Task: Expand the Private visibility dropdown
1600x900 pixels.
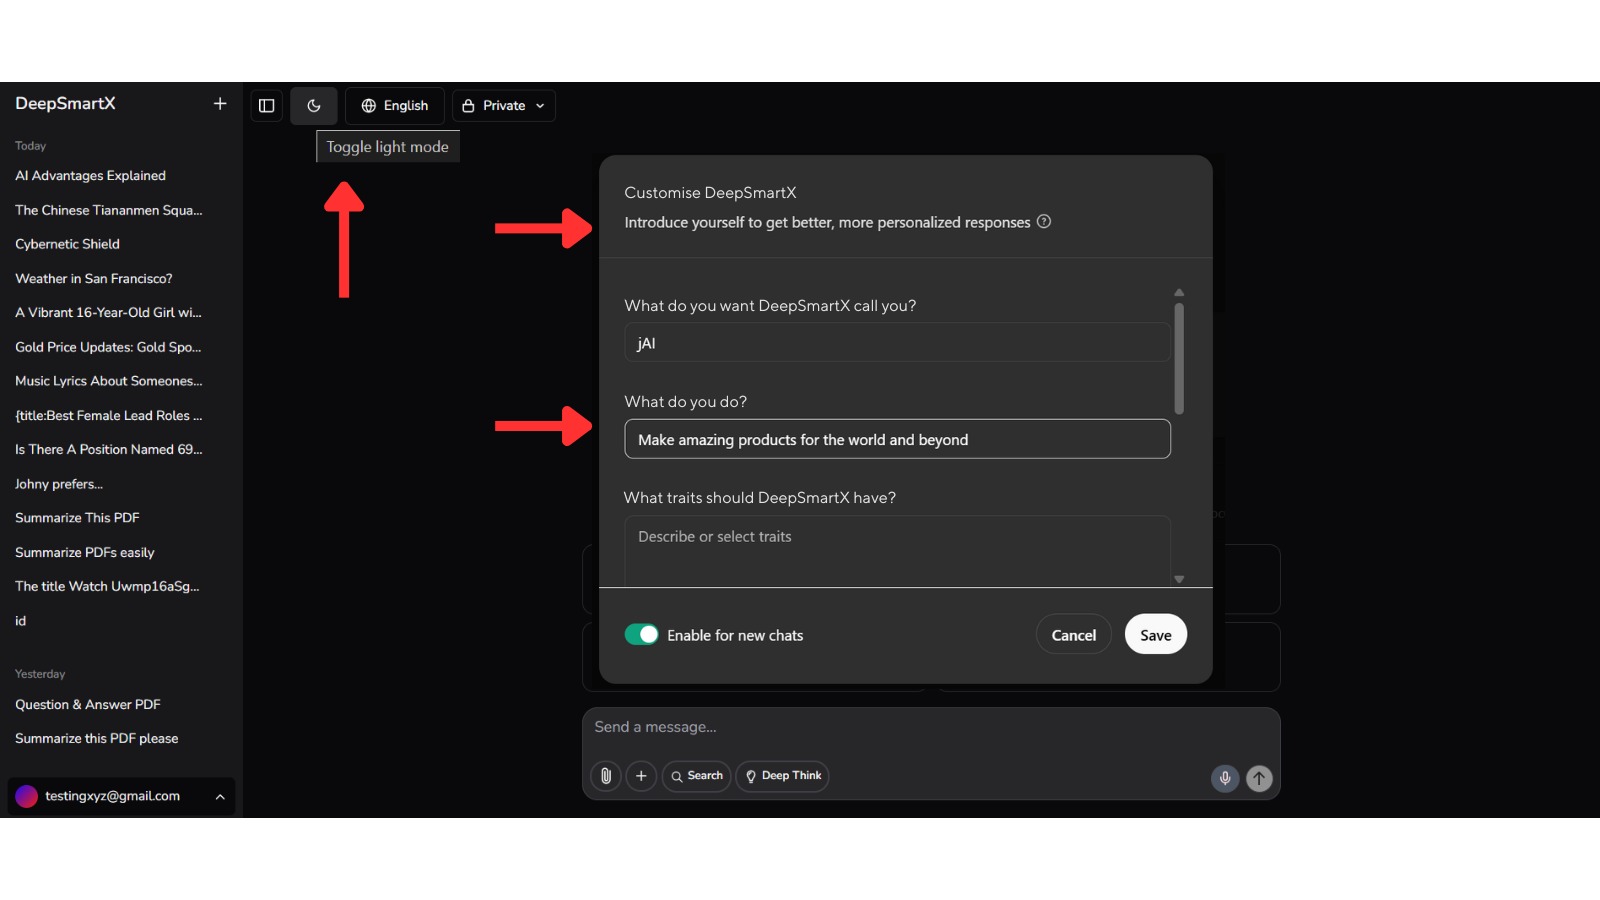Action: point(504,106)
